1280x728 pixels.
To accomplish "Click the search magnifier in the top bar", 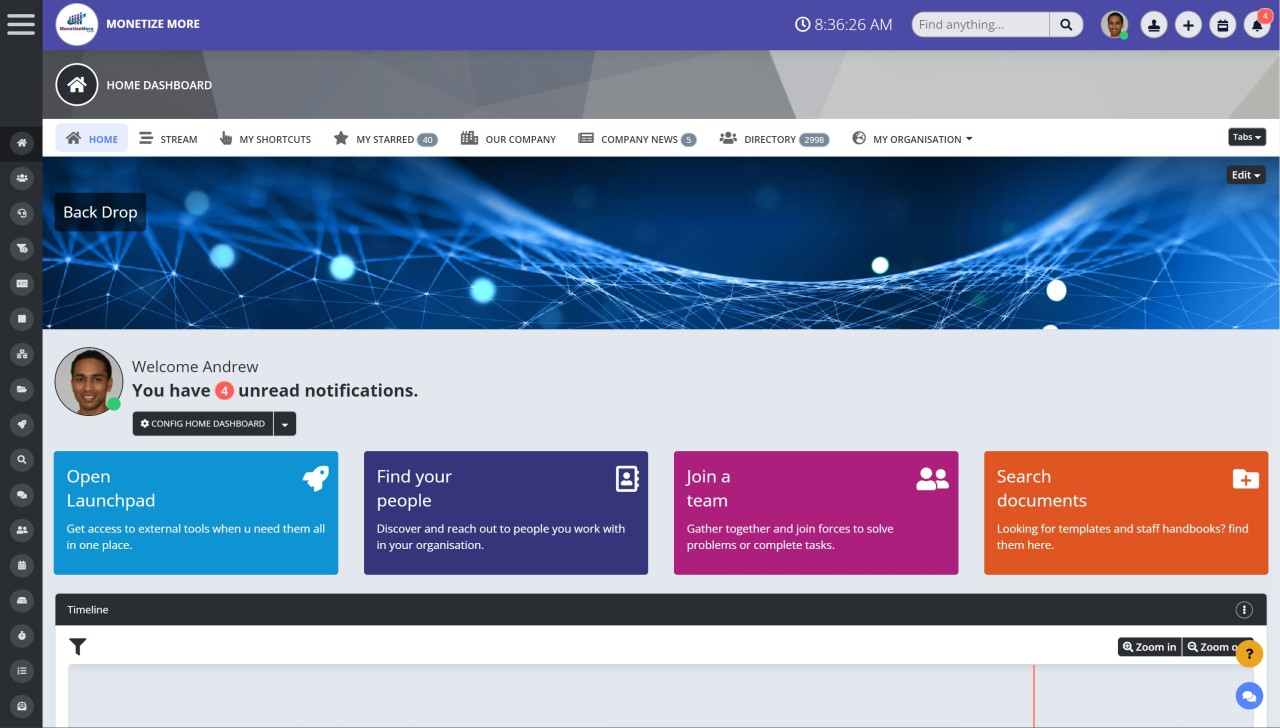I will [1065, 24].
